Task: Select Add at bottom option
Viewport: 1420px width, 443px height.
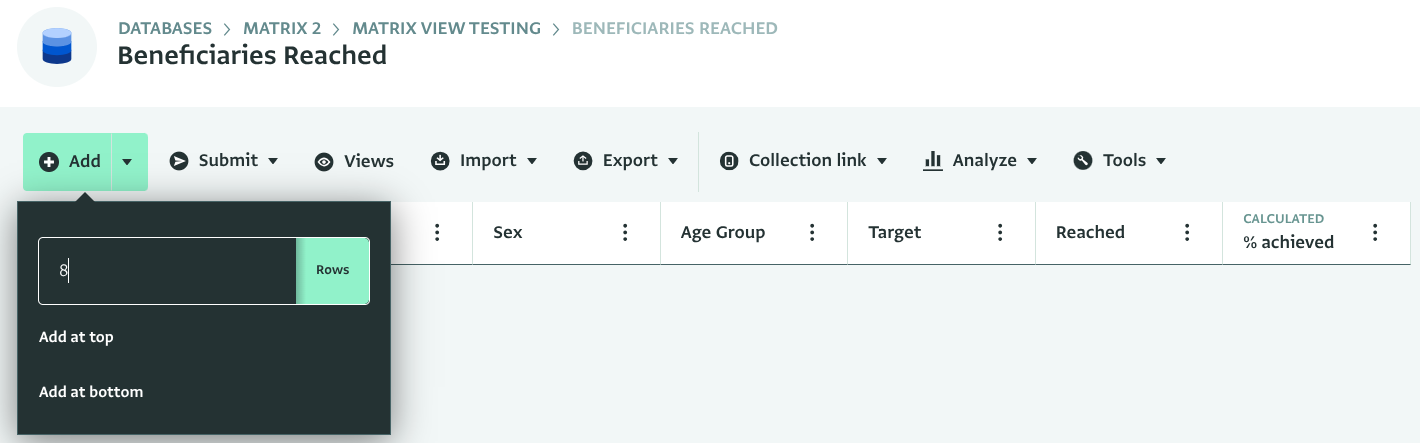Action: click(91, 392)
